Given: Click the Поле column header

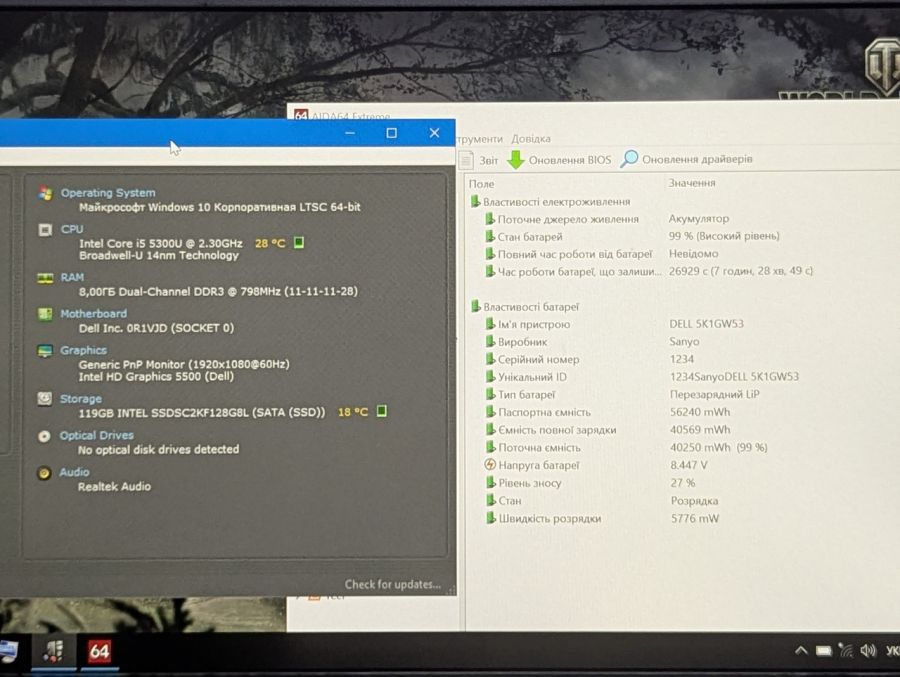Looking at the screenshot, I should point(482,184).
